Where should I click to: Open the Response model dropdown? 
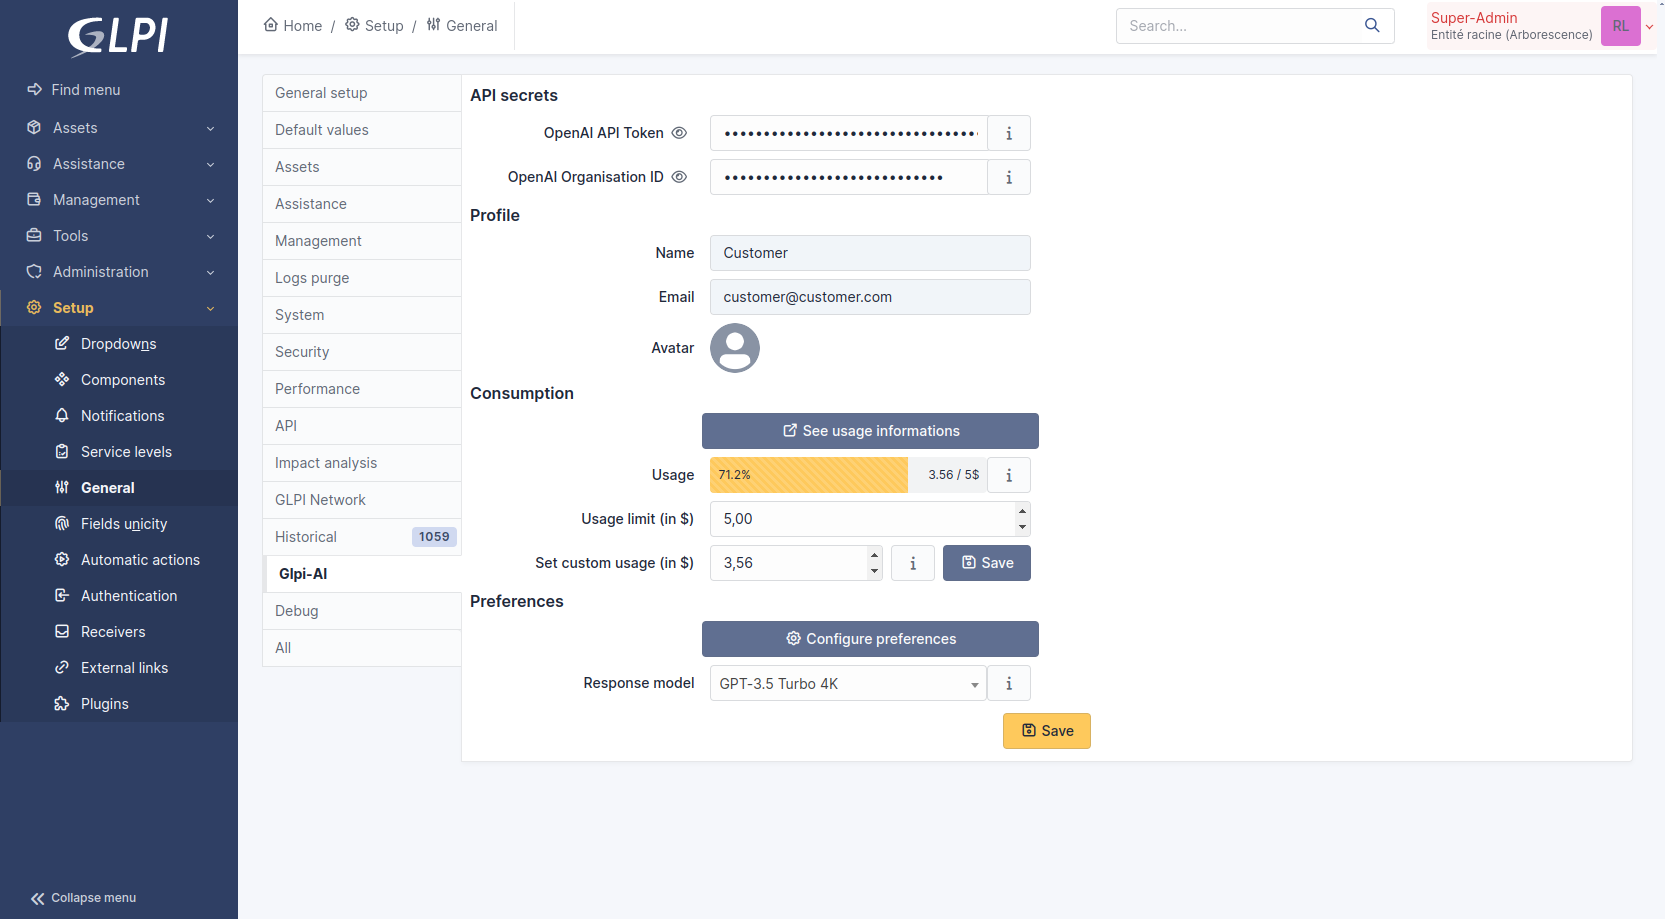(x=848, y=684)
